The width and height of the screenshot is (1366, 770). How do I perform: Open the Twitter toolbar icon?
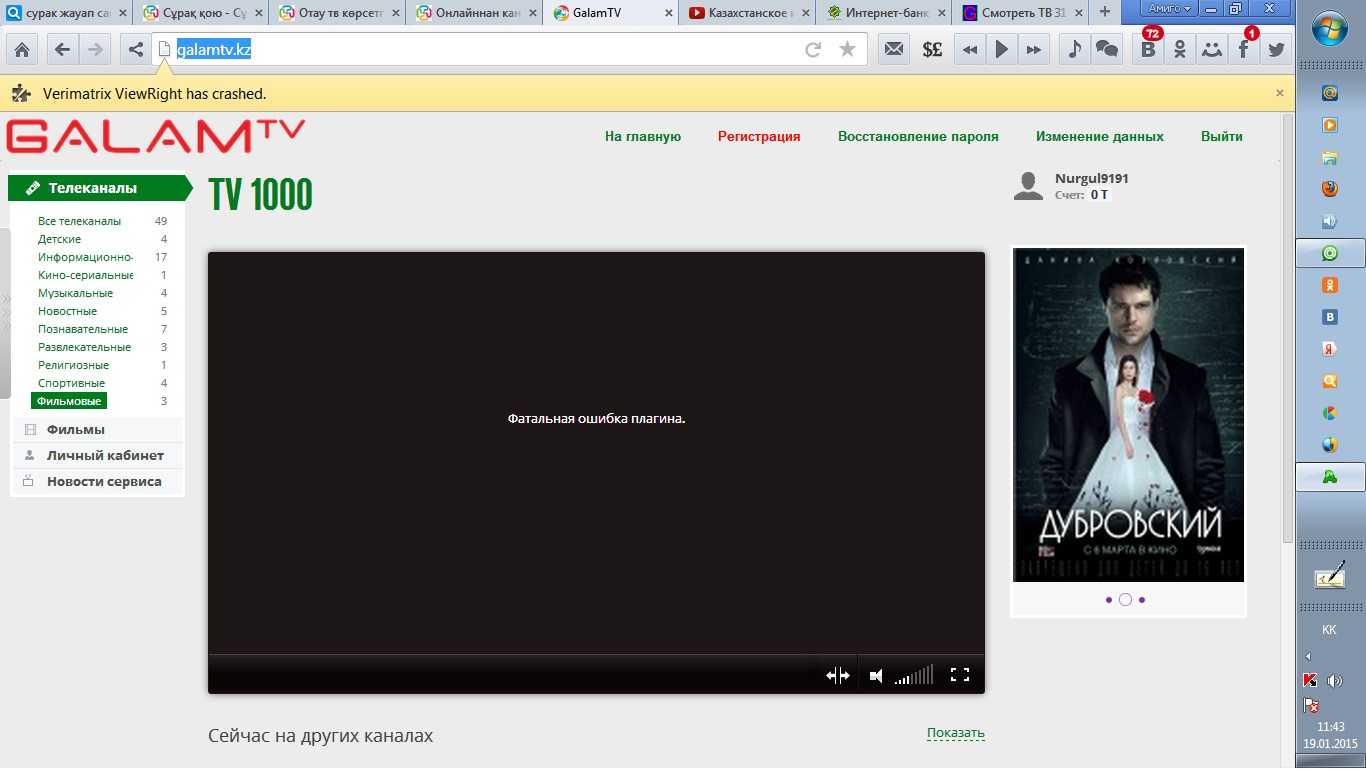[1276, 49]
